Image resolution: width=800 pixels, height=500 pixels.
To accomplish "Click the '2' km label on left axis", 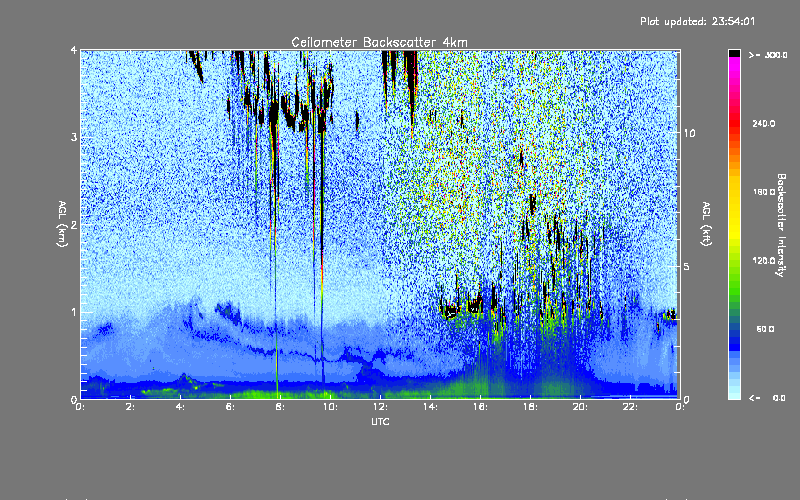I will [74, 225].
